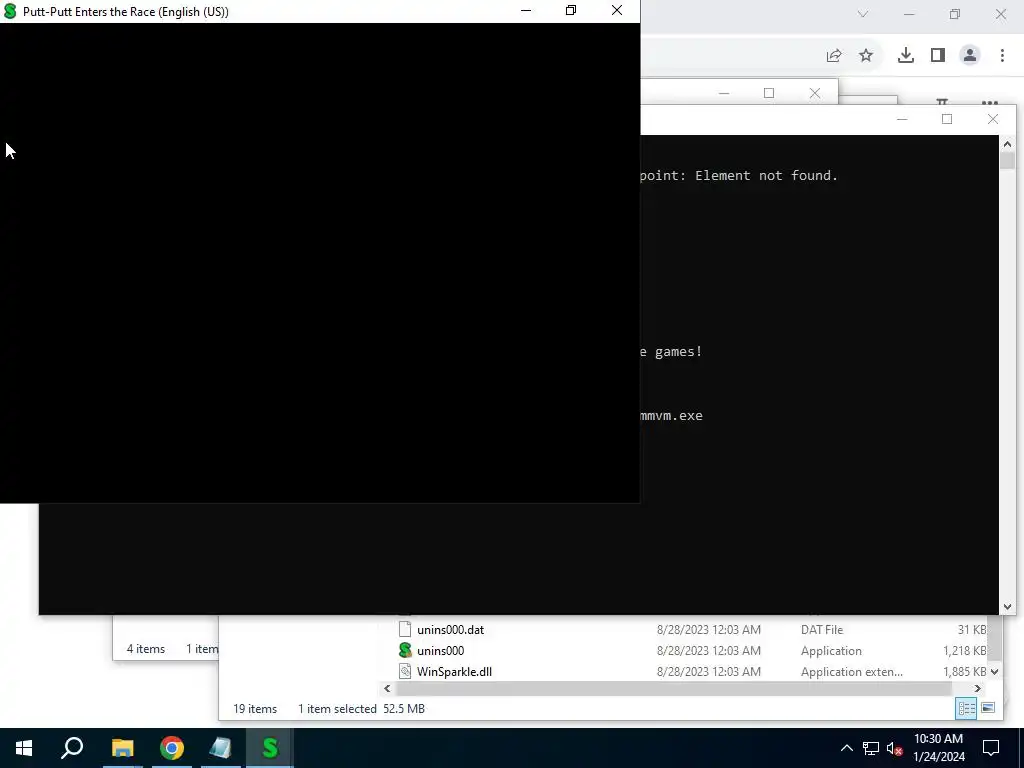Open notification center icon
Screen dimensions: 1024x768
991,748
